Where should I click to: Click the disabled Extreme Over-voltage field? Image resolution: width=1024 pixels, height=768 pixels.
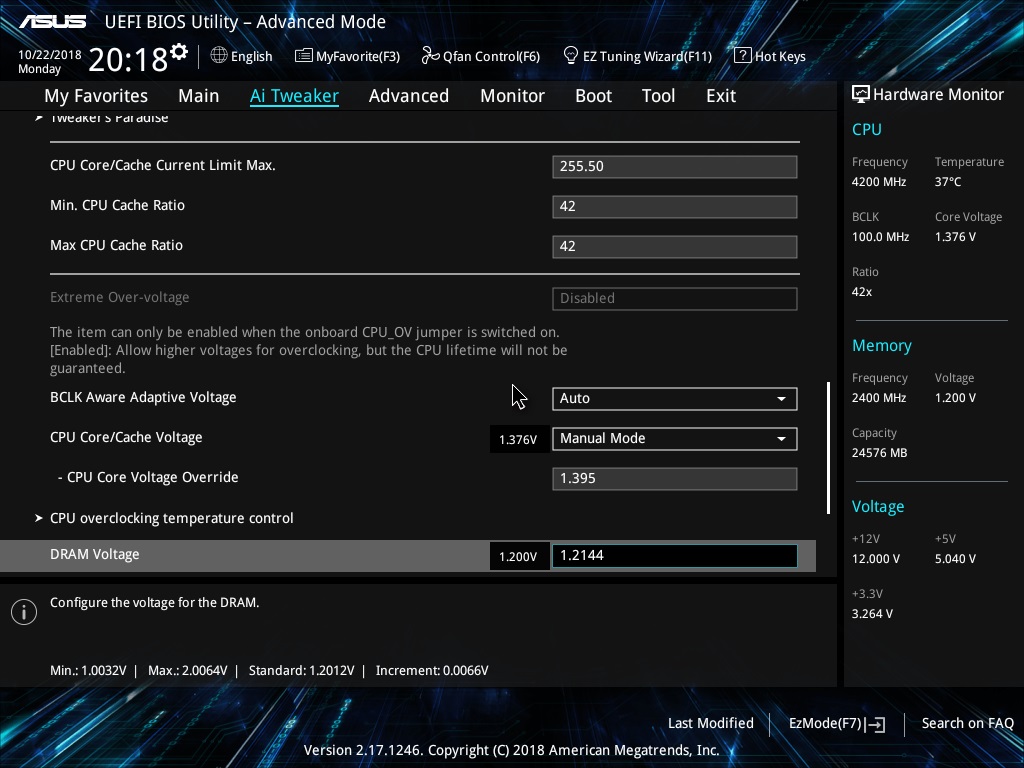(675, 298)
